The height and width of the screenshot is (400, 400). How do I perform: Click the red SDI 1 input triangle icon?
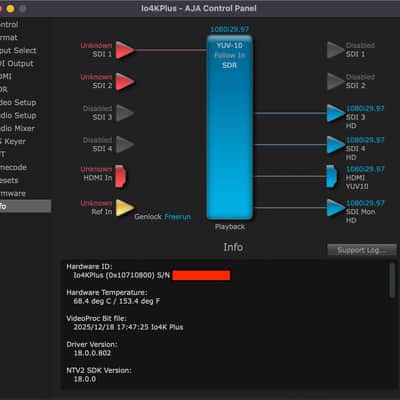125,50
